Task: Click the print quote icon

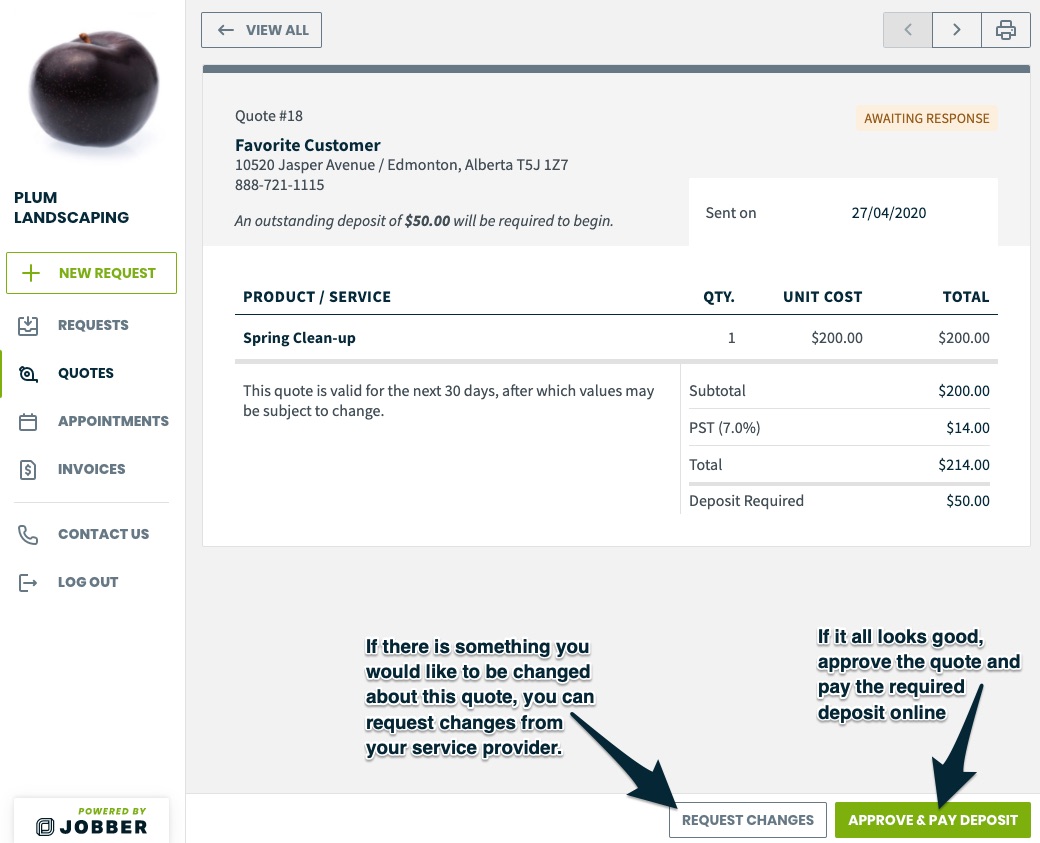Action: coord(1006,30)
